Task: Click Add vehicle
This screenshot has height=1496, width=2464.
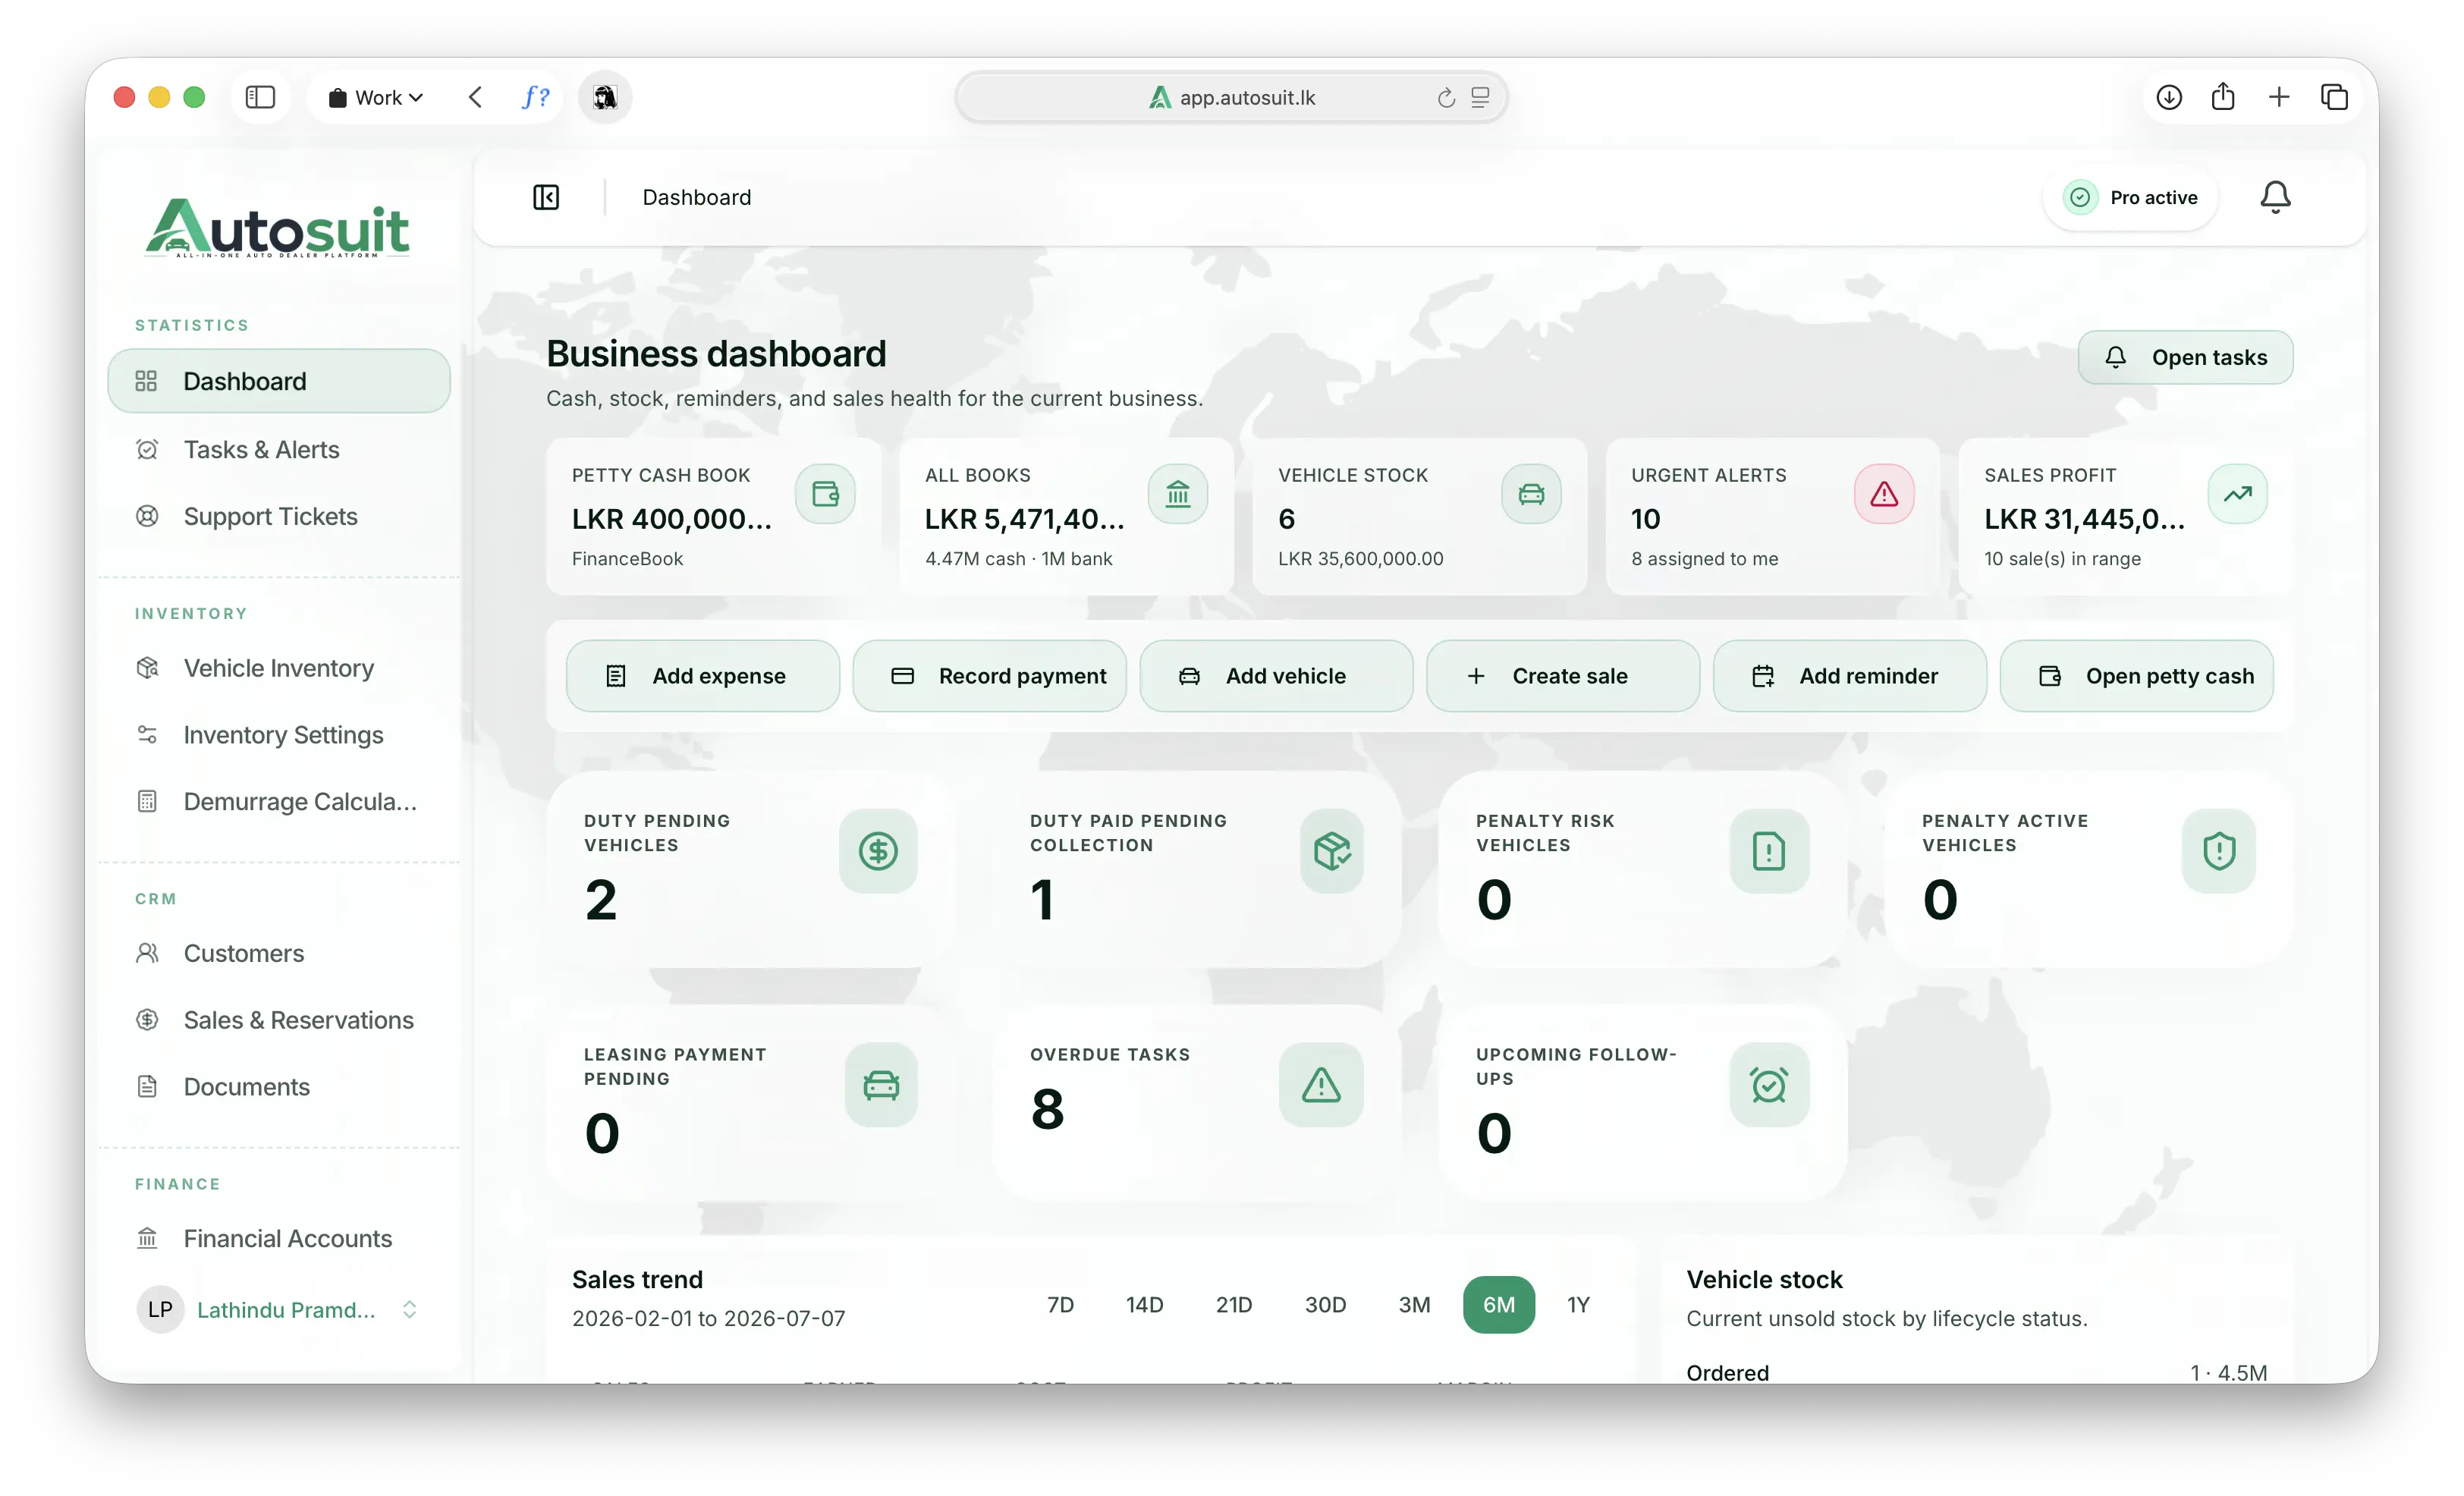Action: (1276, 676)
